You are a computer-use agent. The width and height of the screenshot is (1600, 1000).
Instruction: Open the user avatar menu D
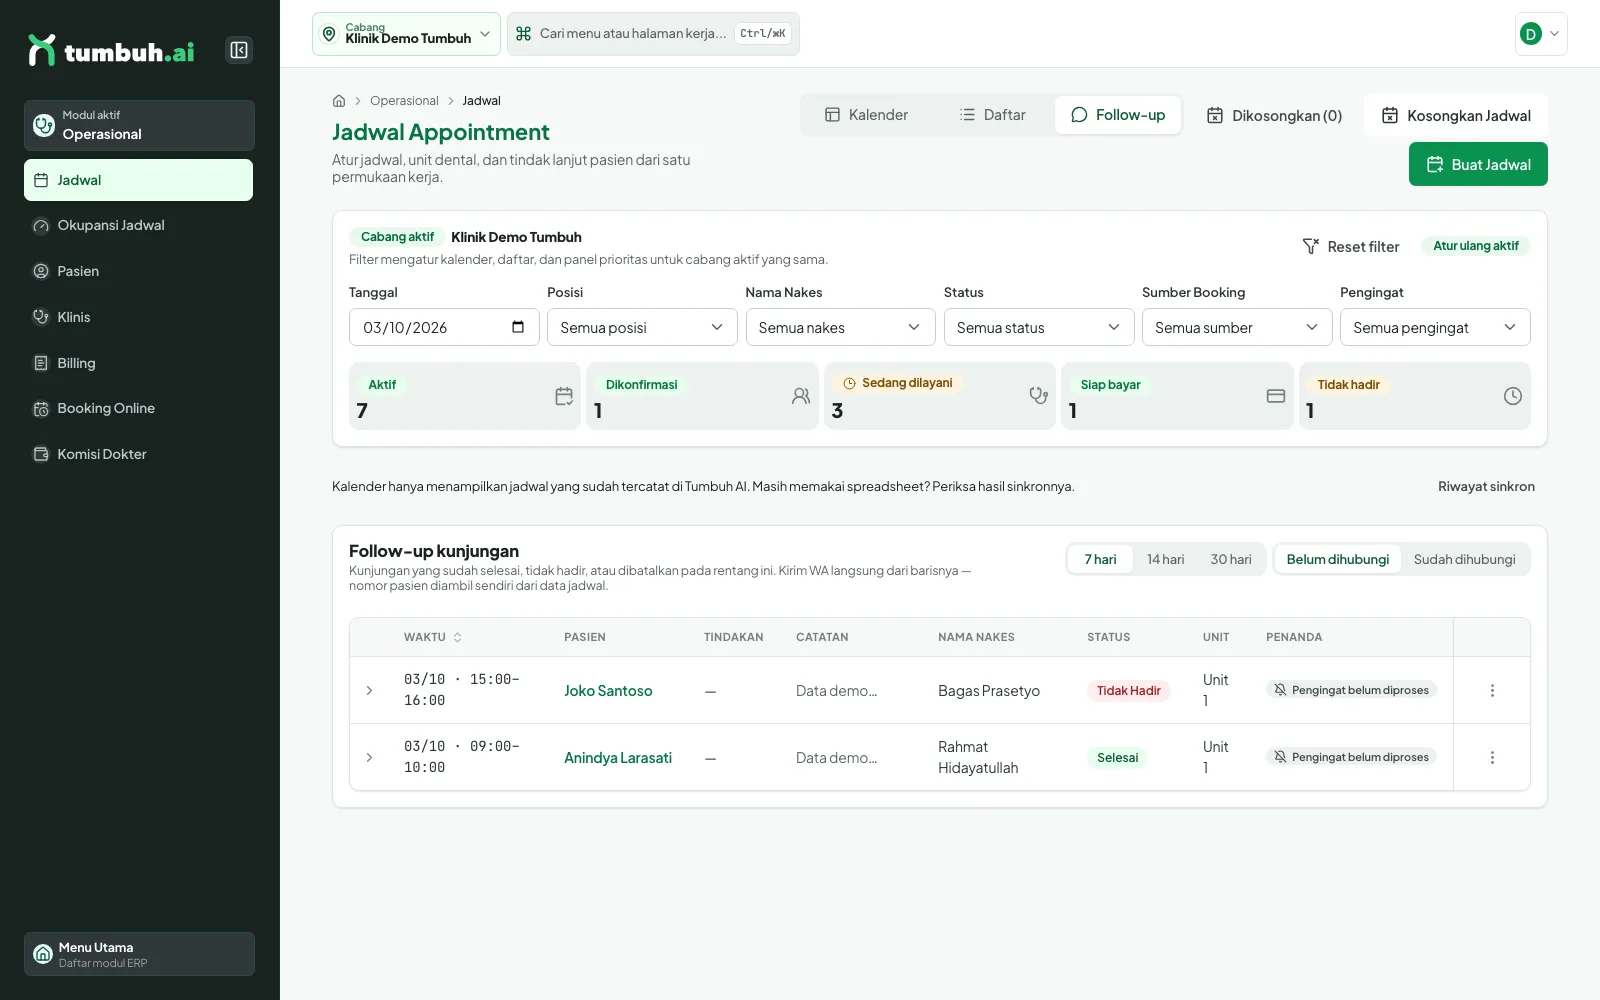tap(1541, 34)
